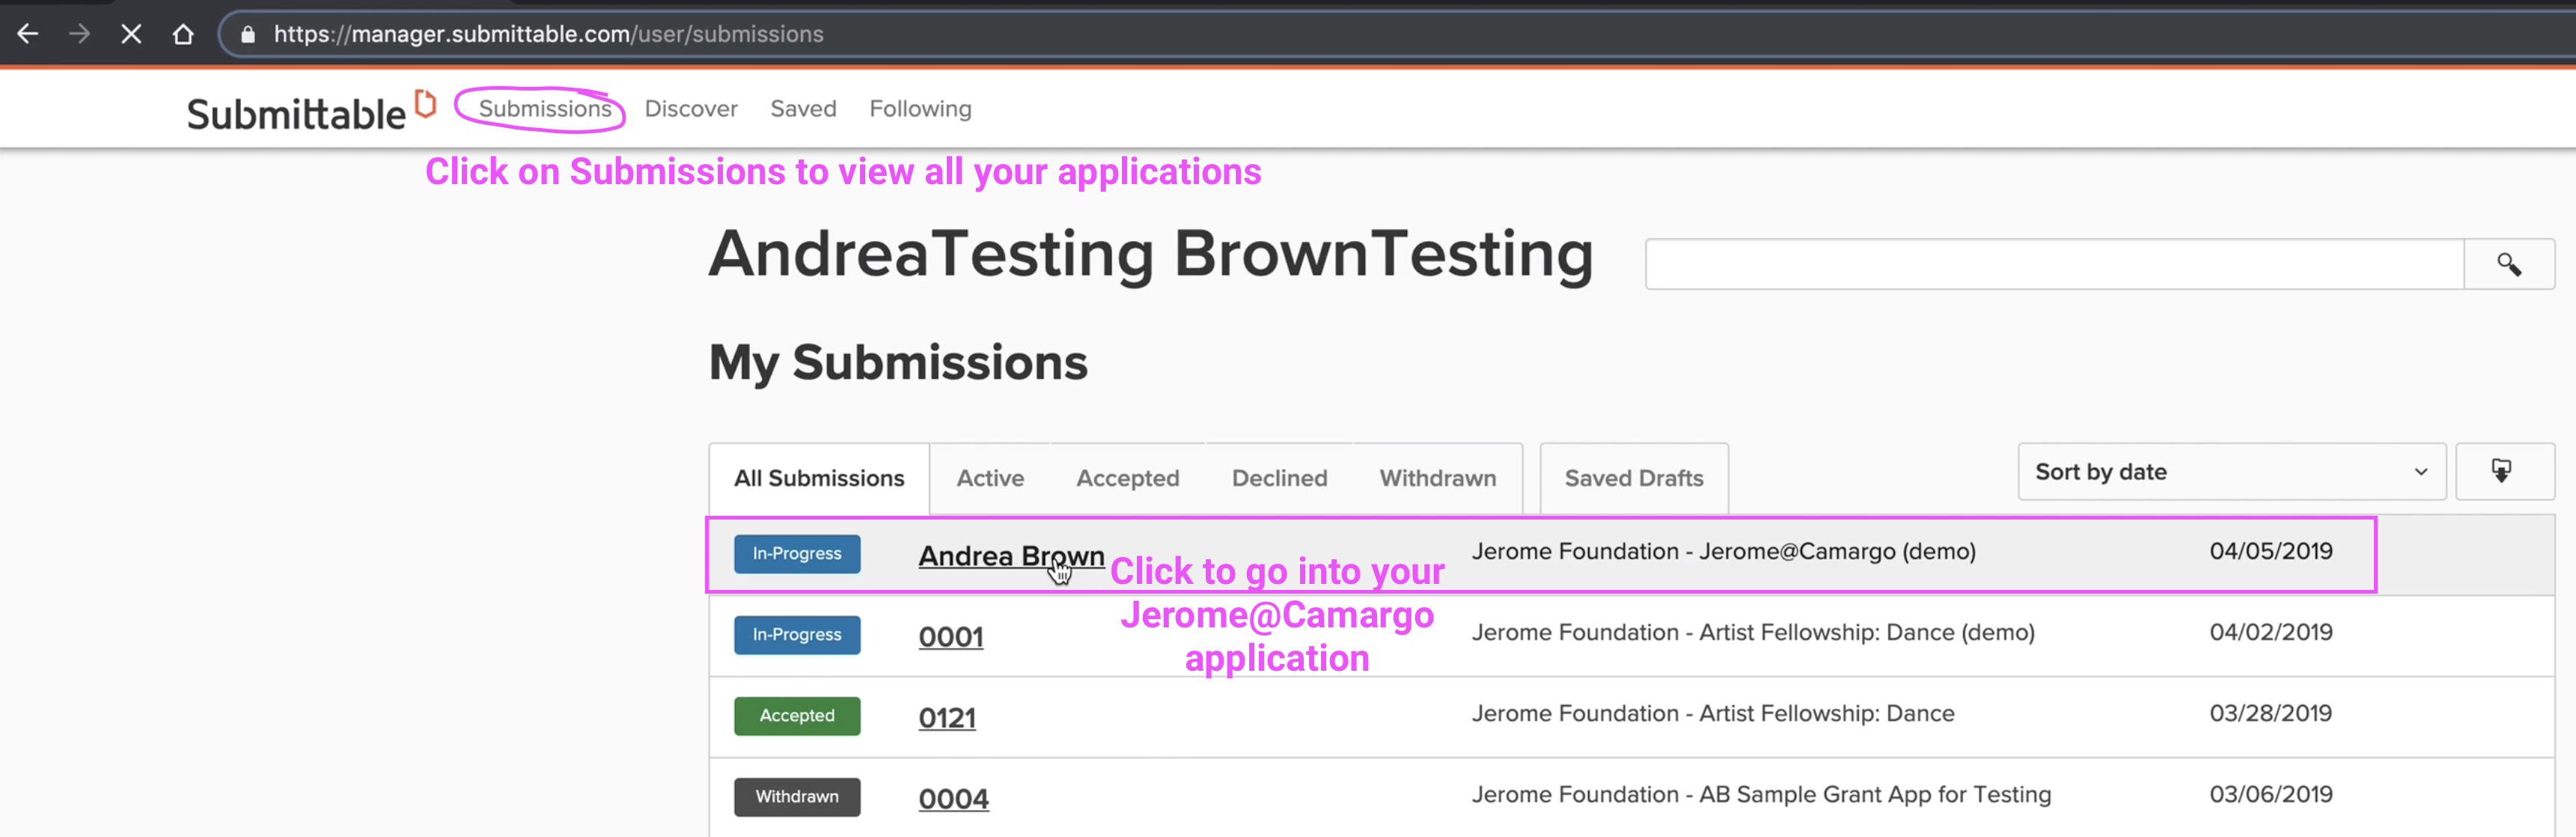This screenshot has height=837, width=2576.
Task: Switch to the Accepted tab
Action: (x=1128, y=478)
